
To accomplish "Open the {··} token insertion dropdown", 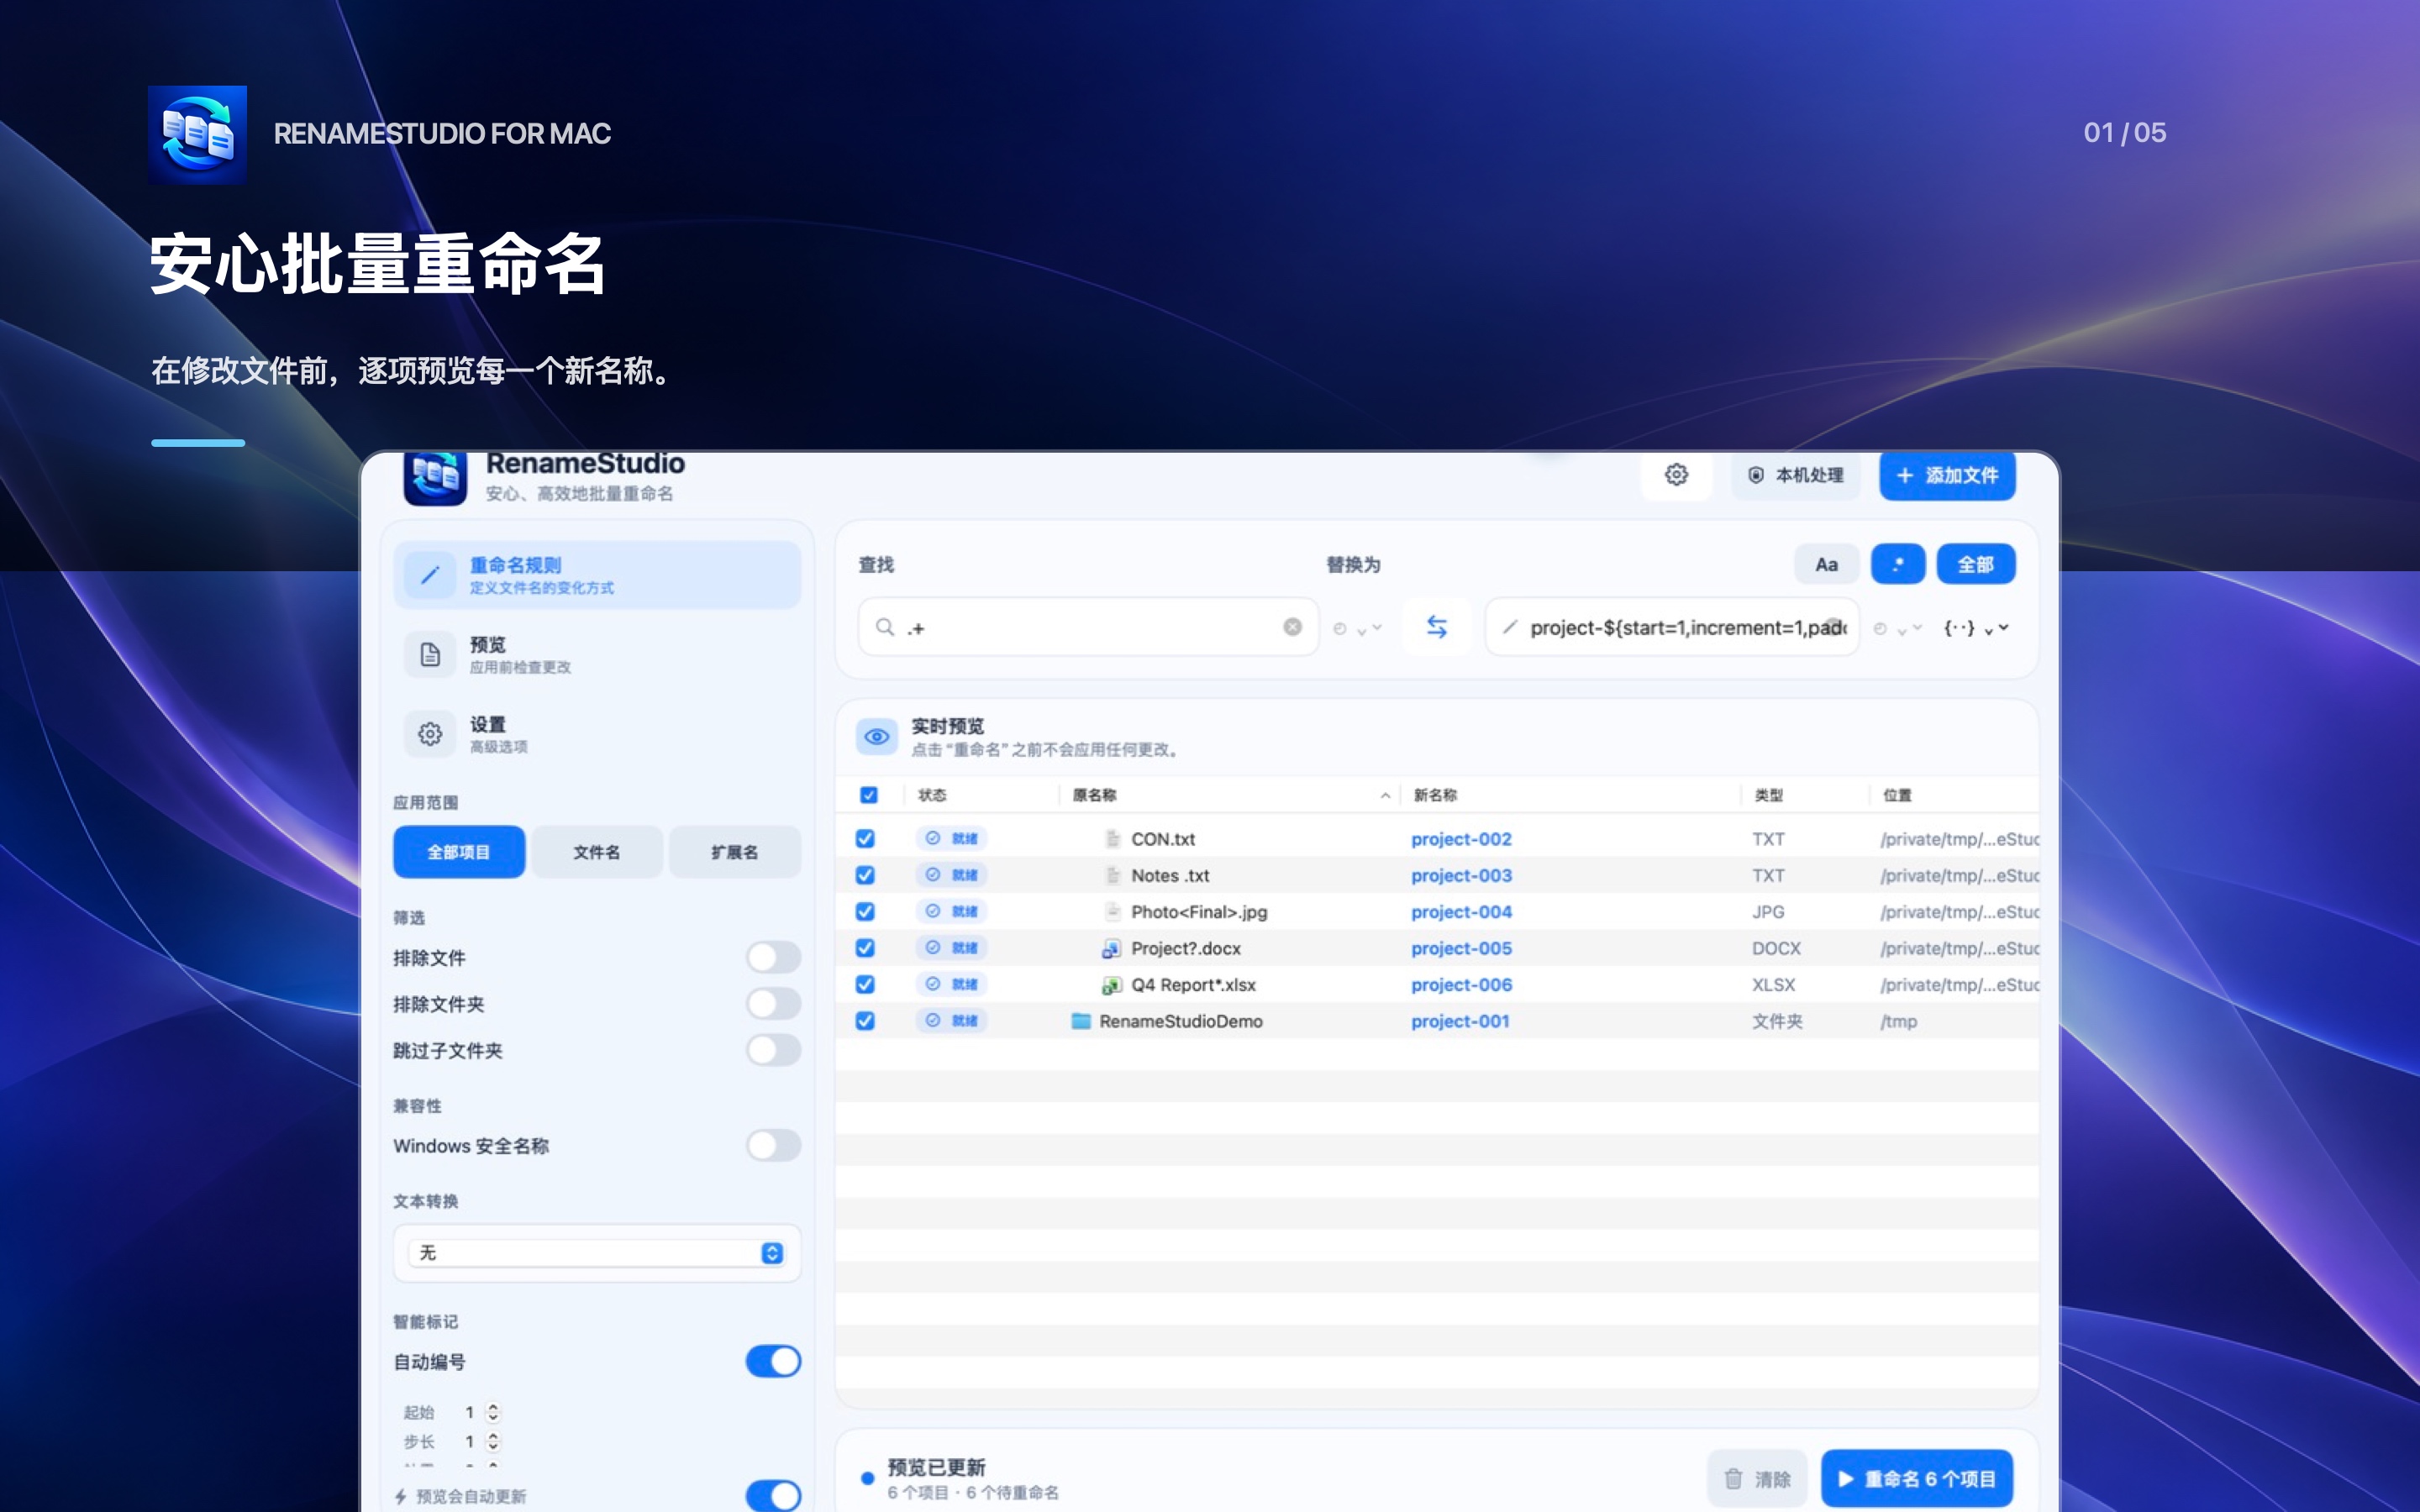I will pyautogui.click(x=1976, y=628).
